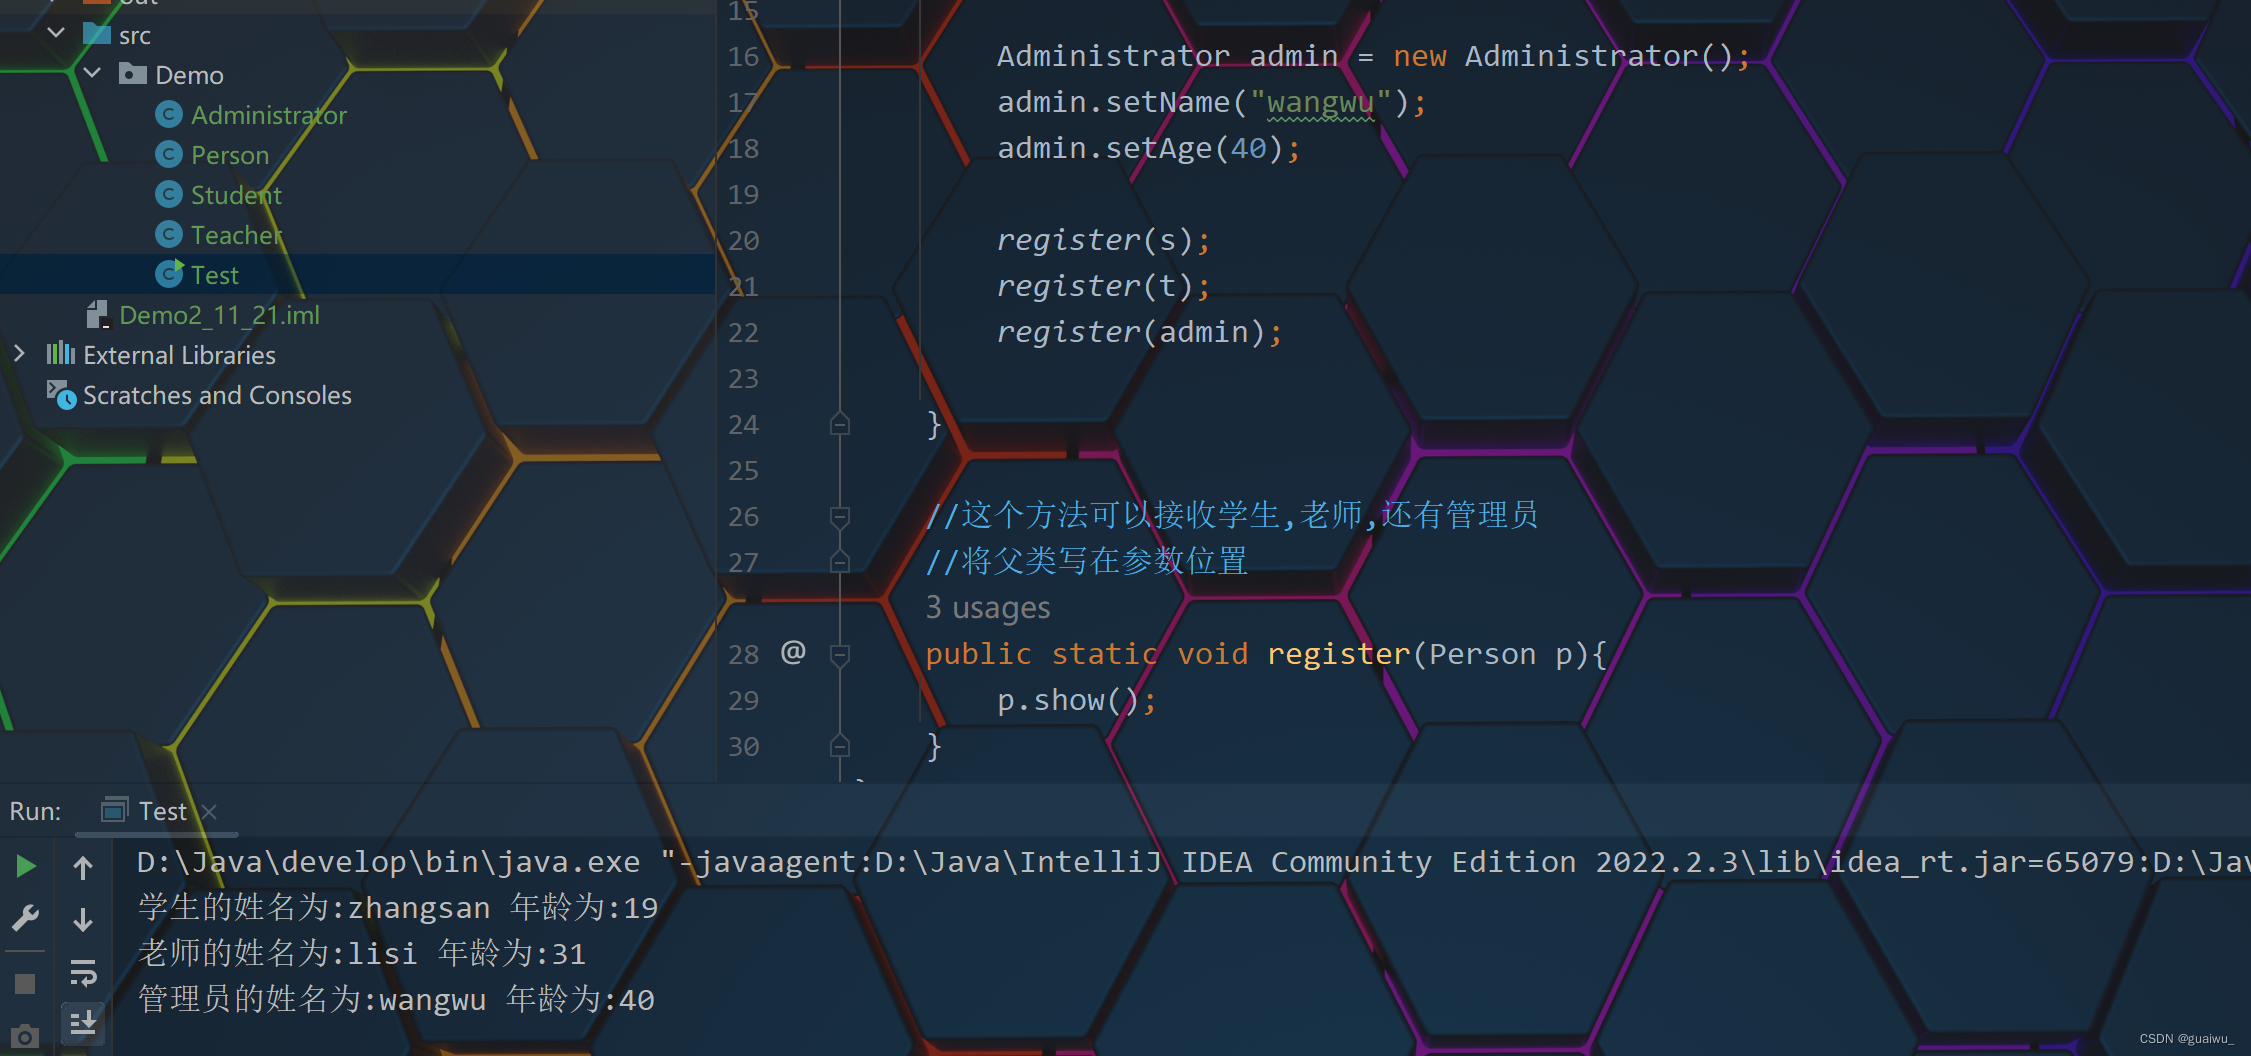Close the Test run tab

(209, 811)
